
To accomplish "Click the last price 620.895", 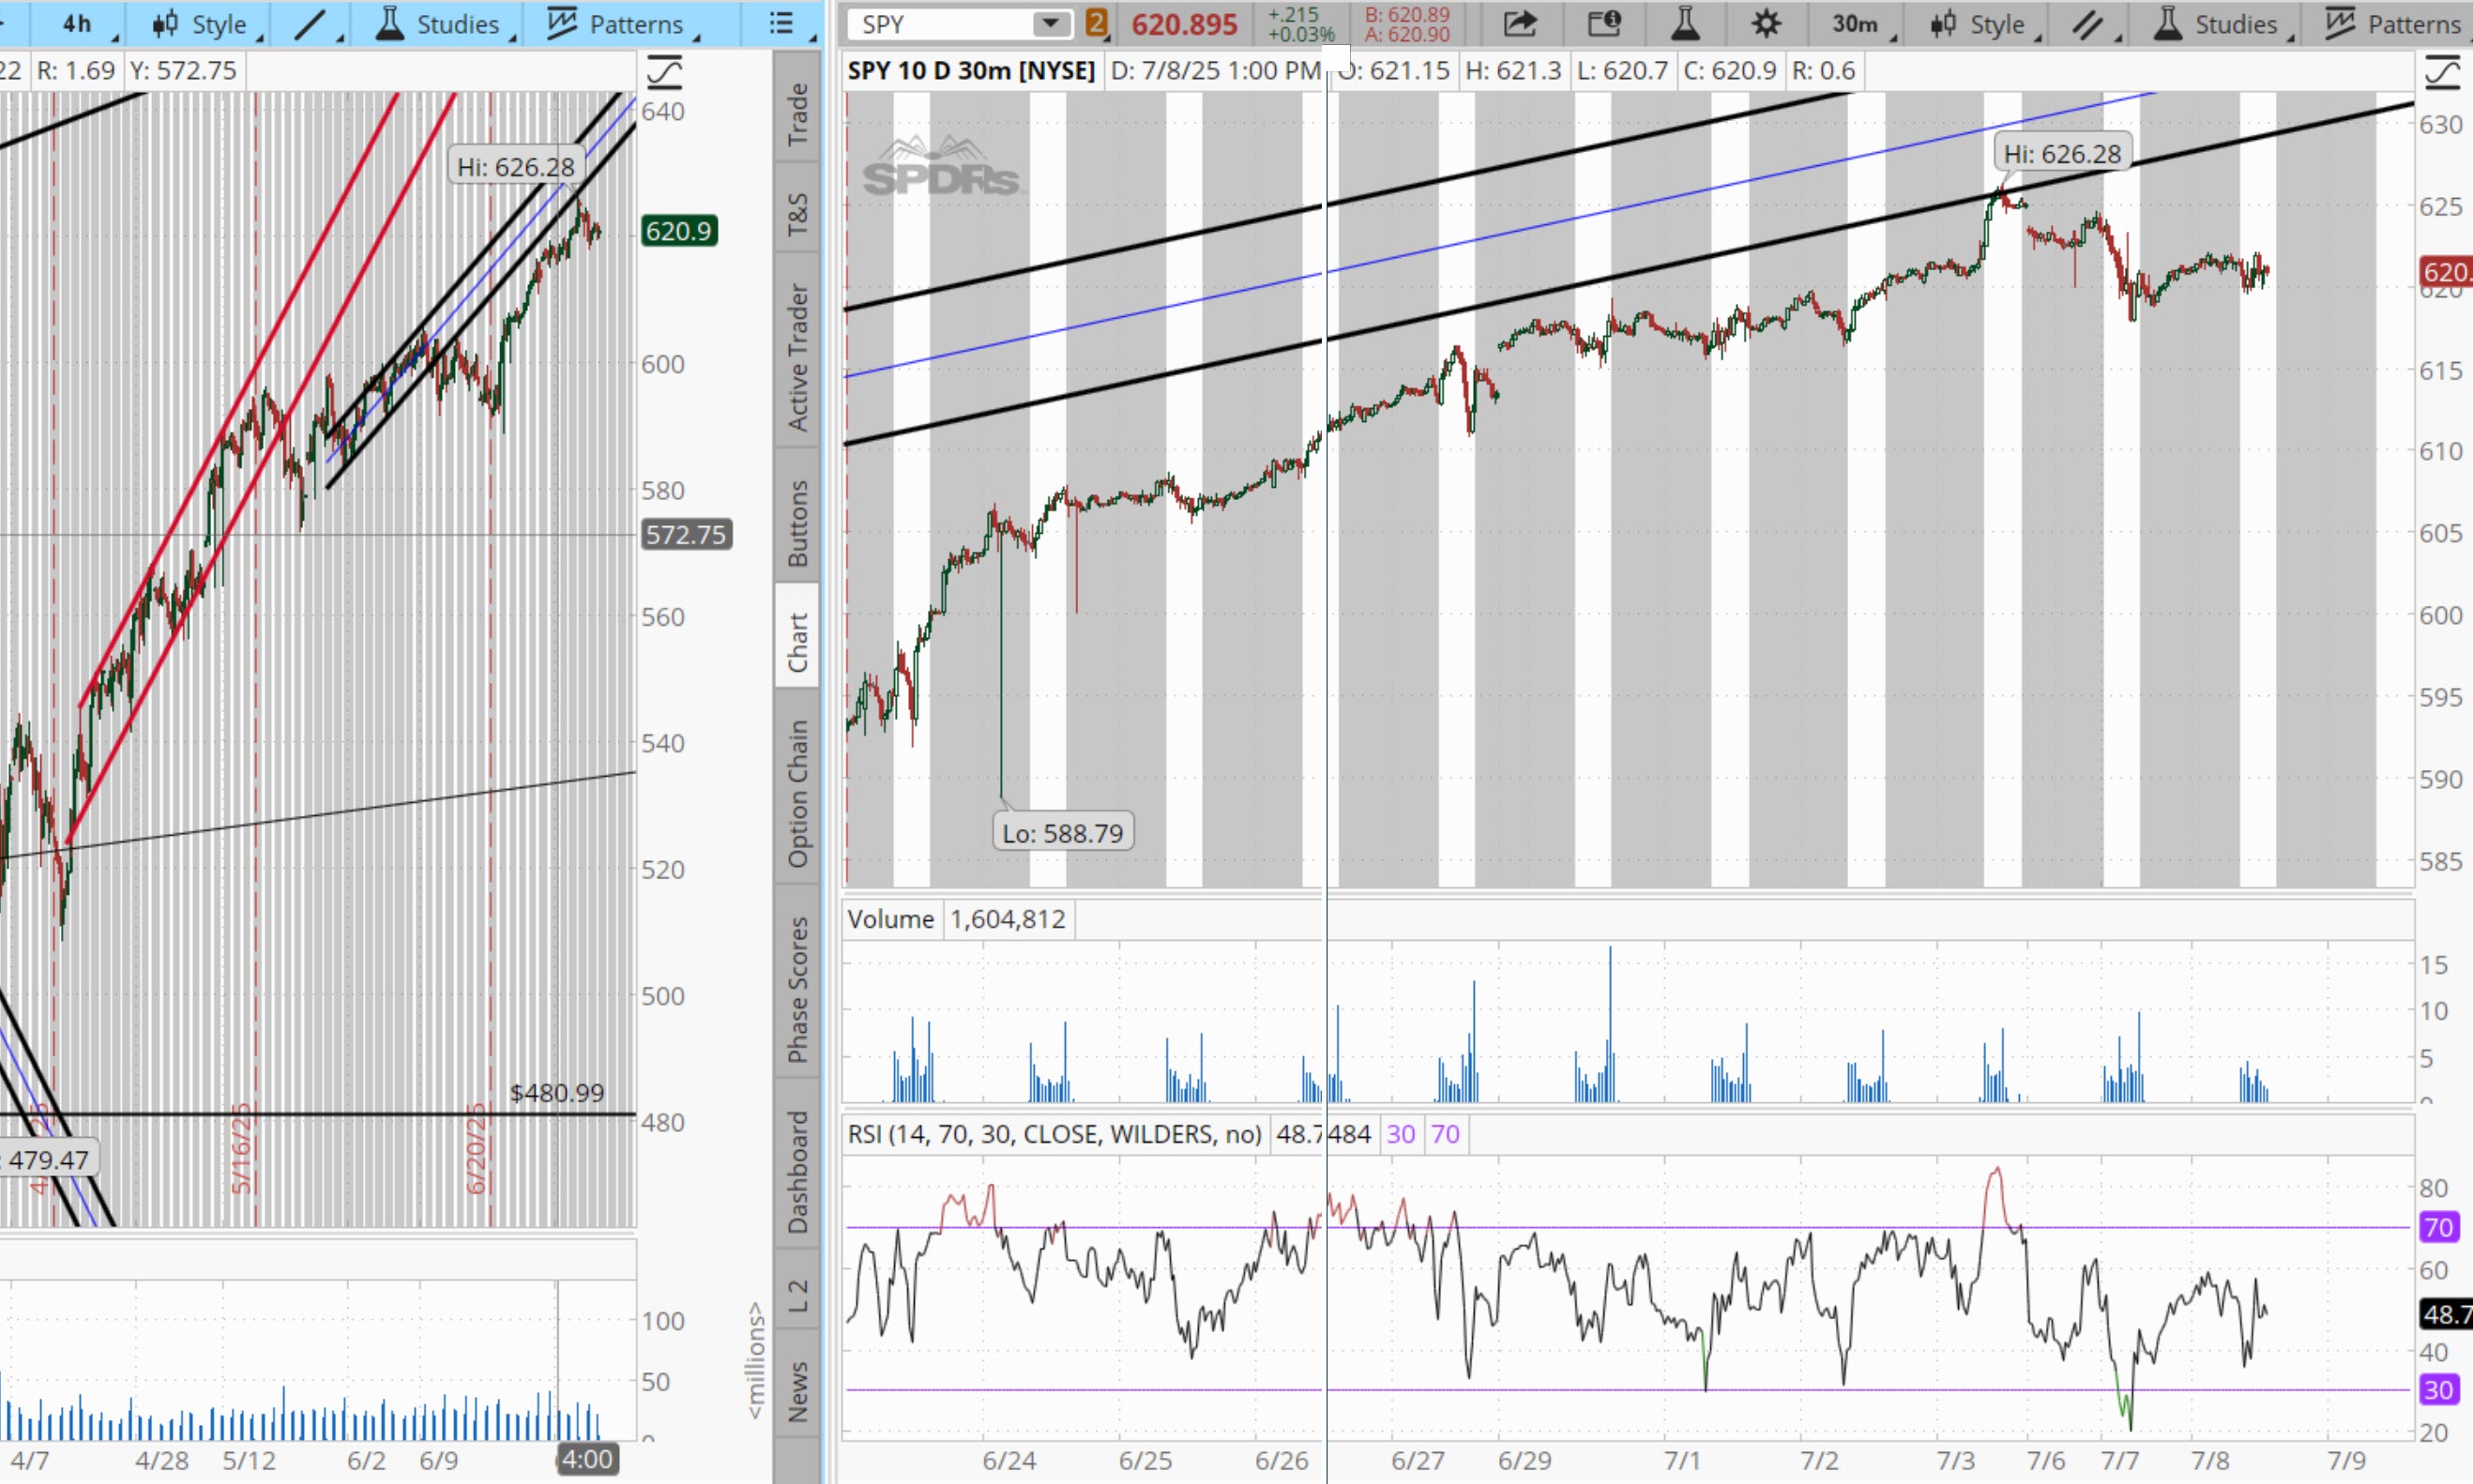I will 1184,24.
